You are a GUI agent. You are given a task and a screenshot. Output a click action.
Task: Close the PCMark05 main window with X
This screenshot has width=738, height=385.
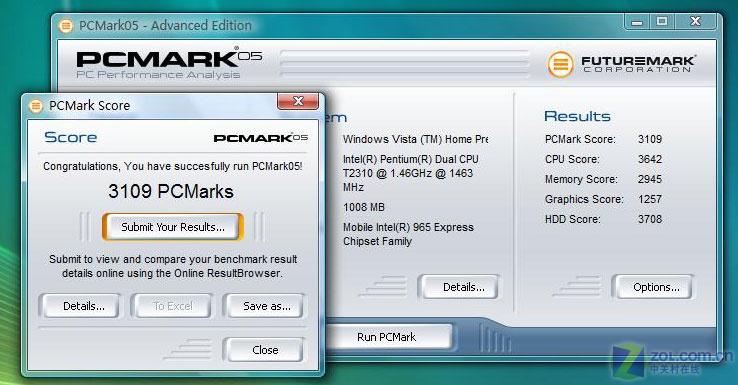696,22
